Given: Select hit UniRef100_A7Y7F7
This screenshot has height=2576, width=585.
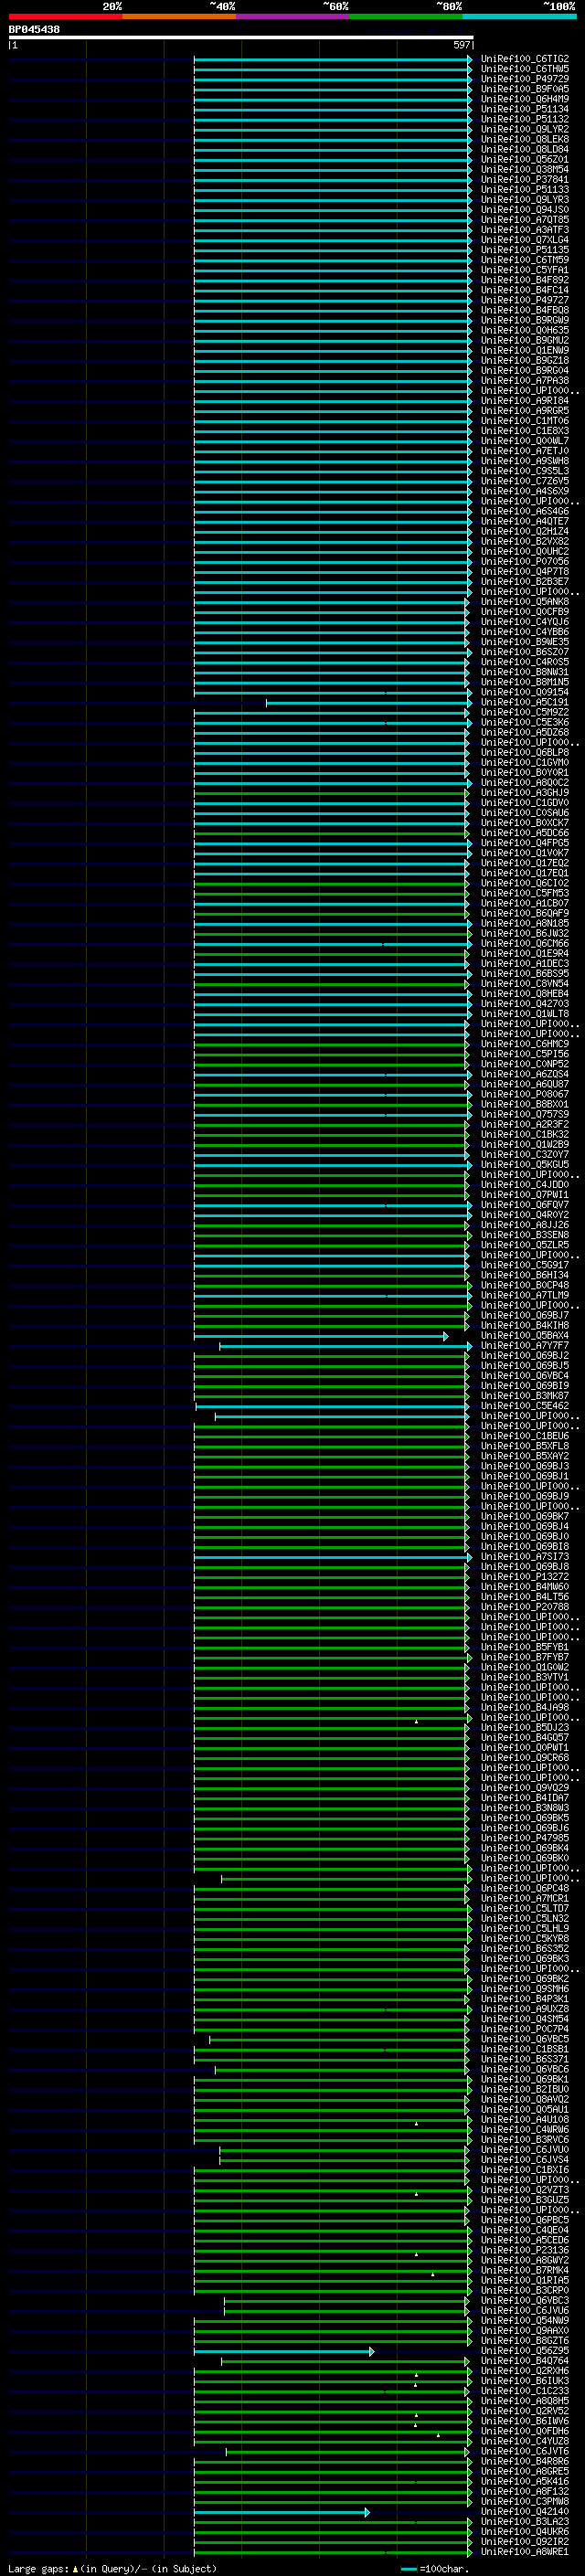Looking at the screenshot, I should 524,1346.
